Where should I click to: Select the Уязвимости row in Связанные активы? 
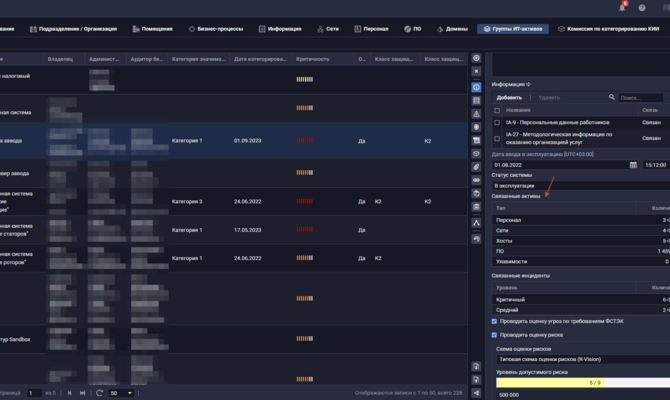click(x=581, y=262)
